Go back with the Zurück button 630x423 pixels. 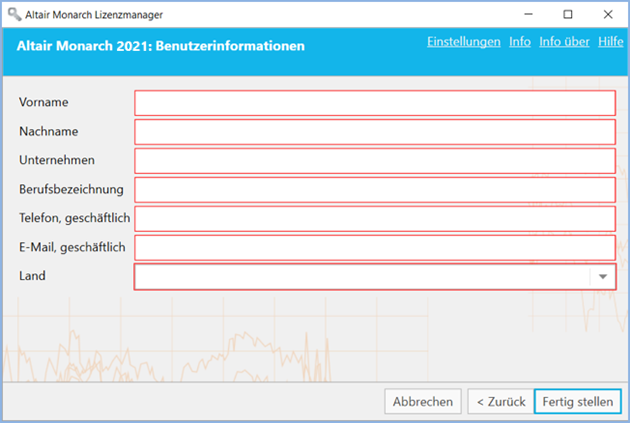tap(500, 402)
